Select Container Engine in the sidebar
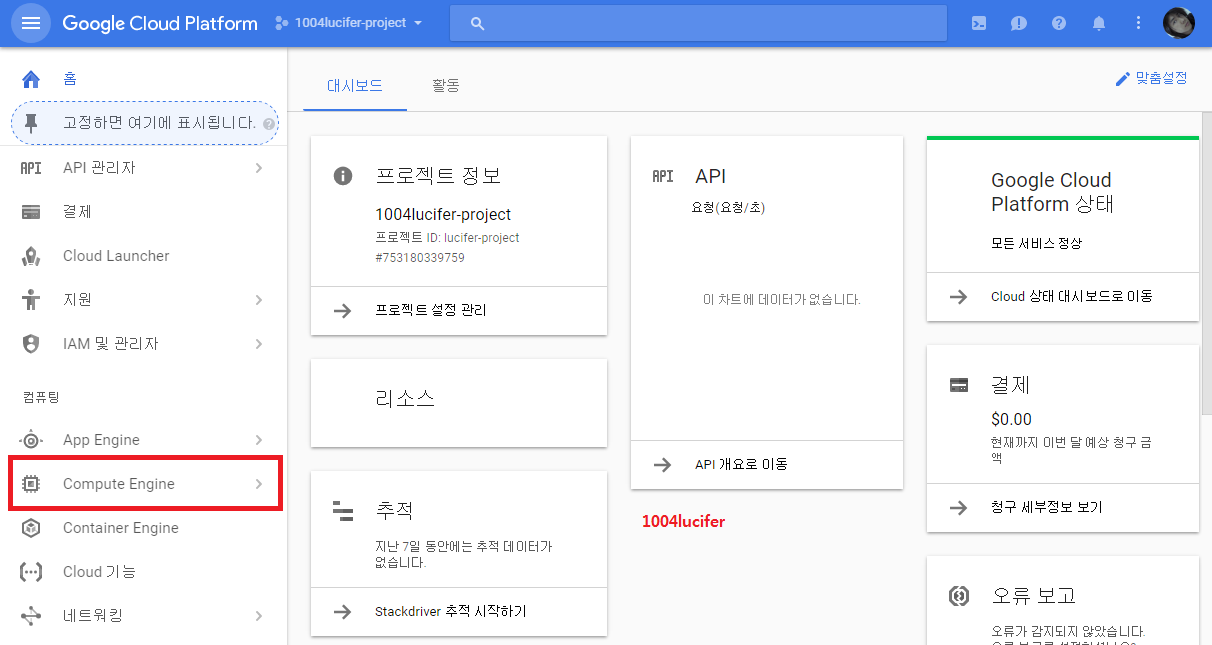Screen dimensions: 1212x645 (120, 527)
